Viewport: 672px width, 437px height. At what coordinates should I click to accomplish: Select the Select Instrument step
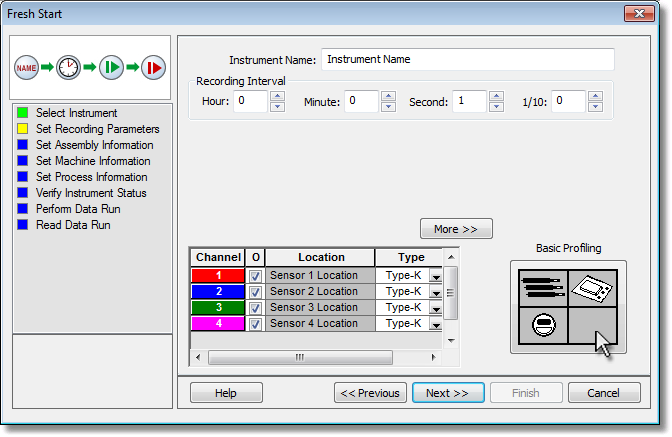point(76,113)
